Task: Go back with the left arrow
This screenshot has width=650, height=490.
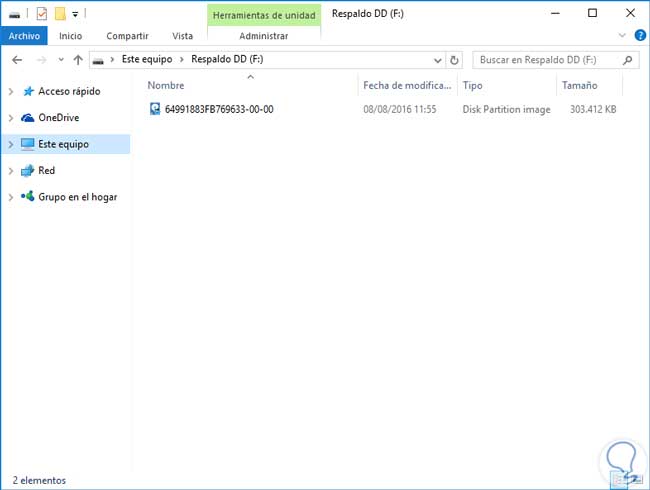Action: click(x=17, y=60)
